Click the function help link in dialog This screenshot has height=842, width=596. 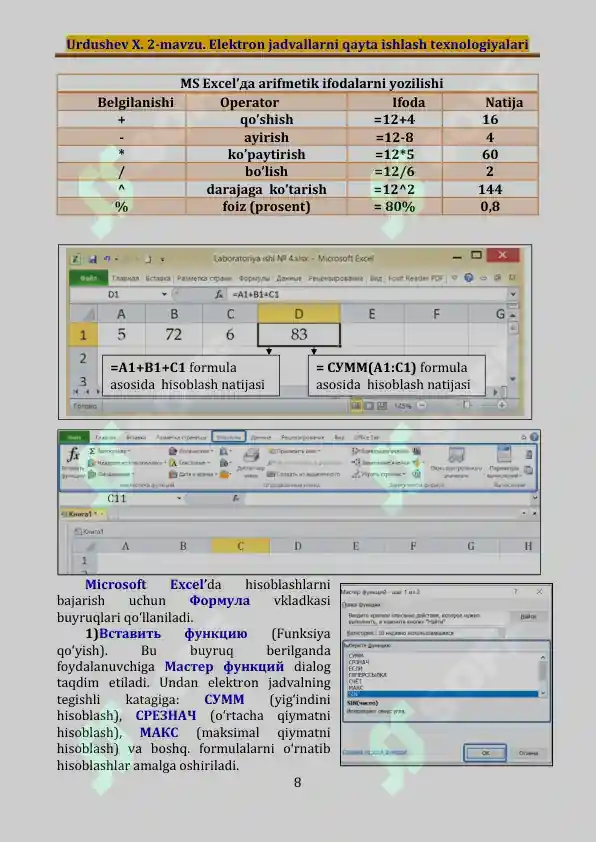tap(375, 752)
